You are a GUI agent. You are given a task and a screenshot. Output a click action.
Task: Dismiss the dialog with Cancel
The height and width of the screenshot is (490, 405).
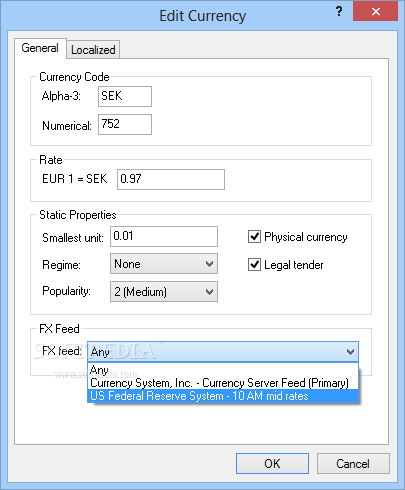(x=353, y=463)
